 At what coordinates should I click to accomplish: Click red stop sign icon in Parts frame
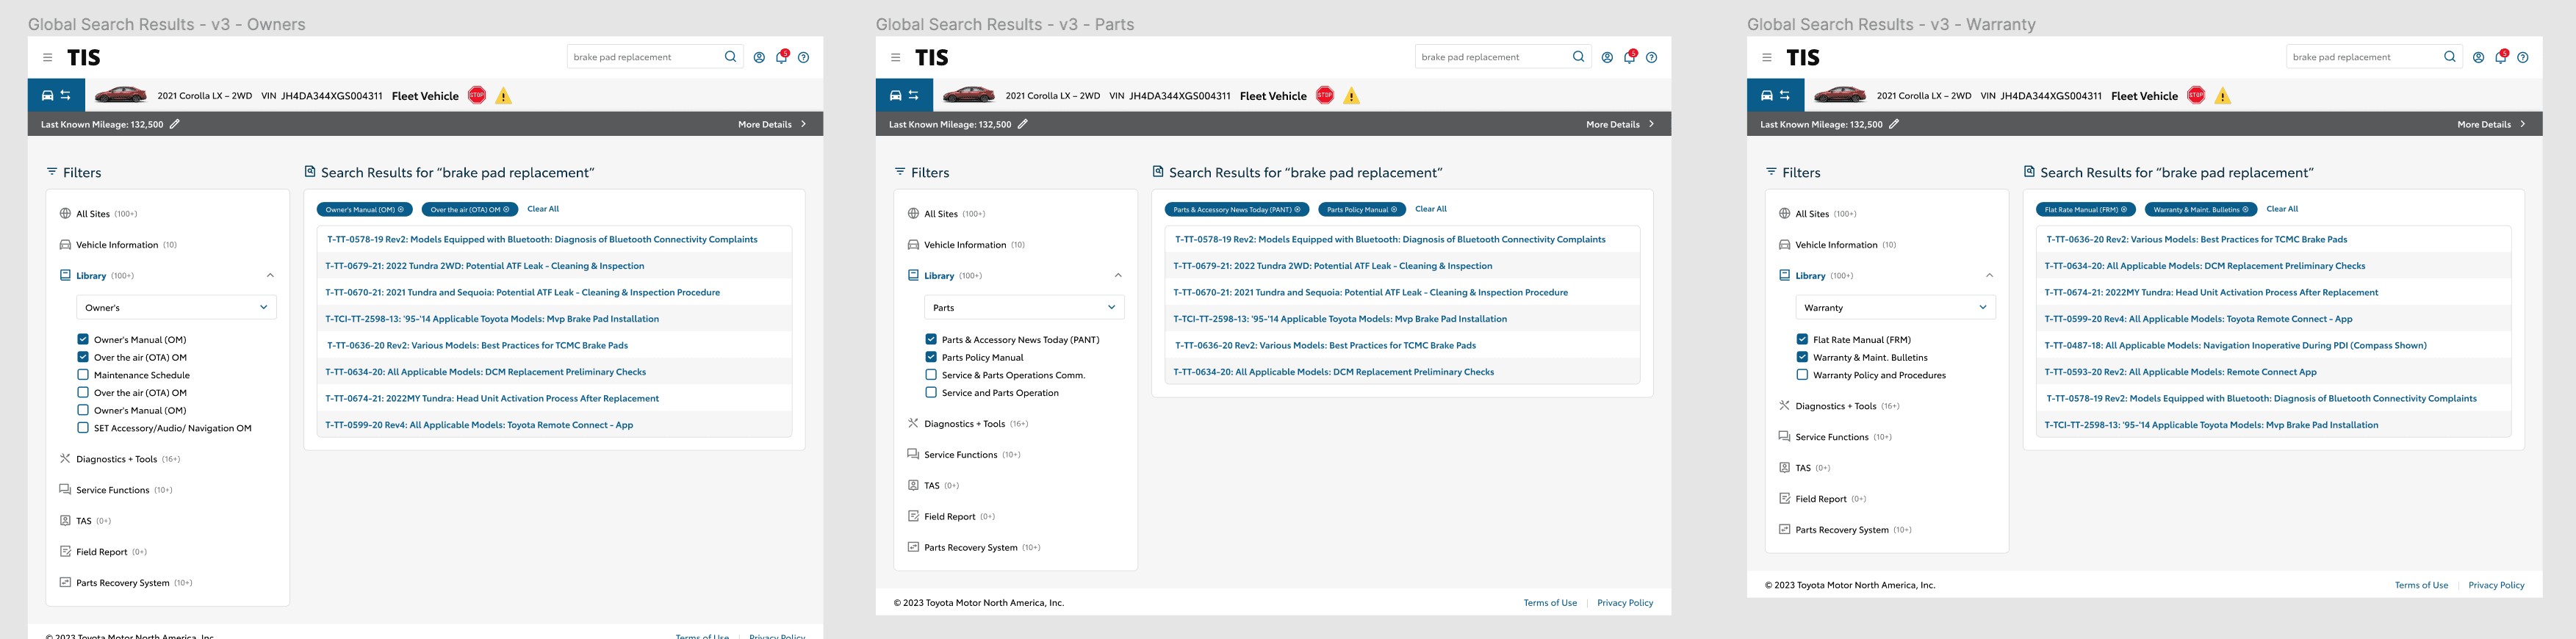pyautogui.click(x=1325, y=95)
